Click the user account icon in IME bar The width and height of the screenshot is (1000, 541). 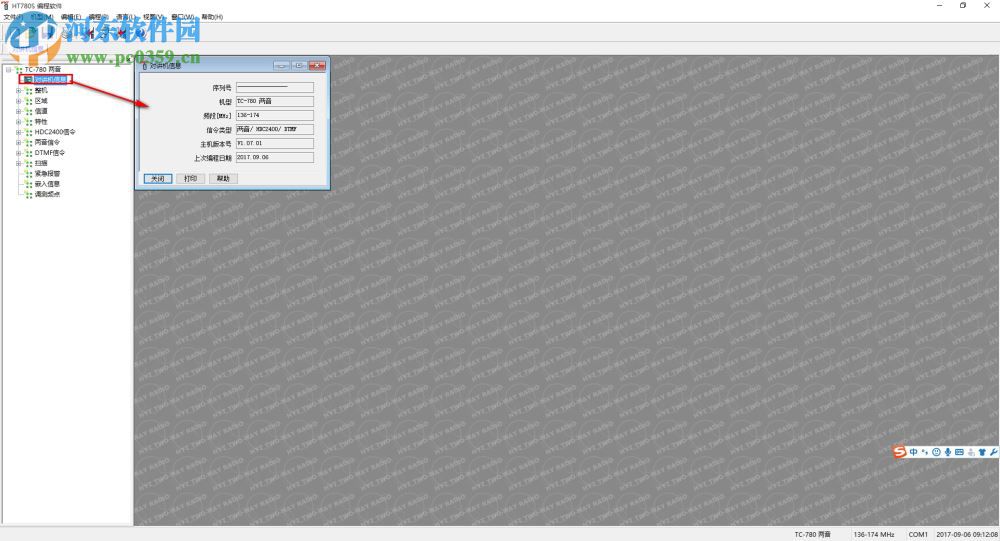(971, 452)
